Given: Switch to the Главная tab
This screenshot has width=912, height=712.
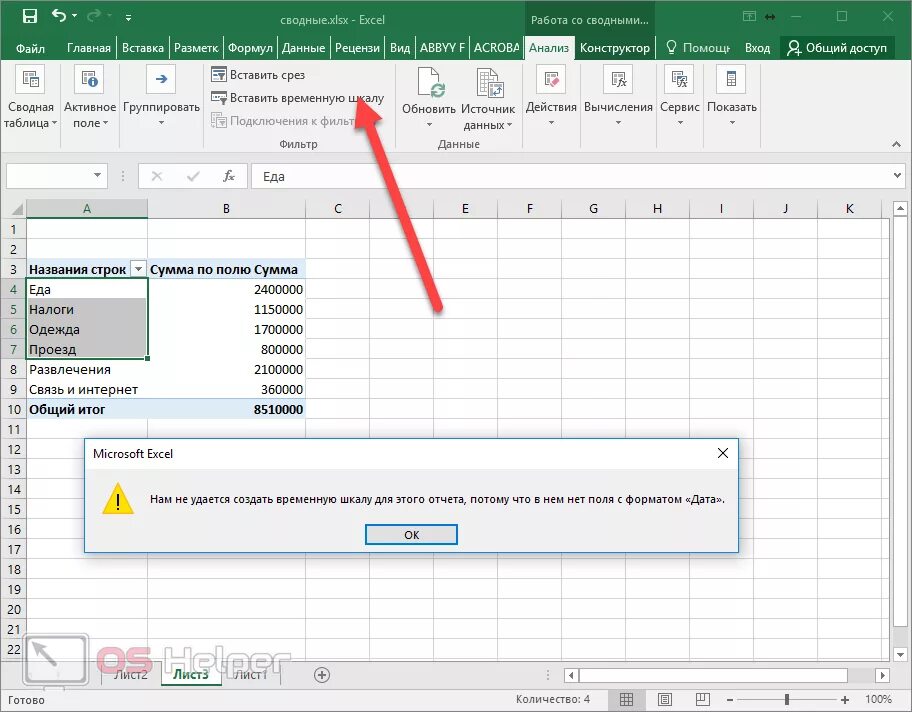Looking at the screenshot, I should click(x=88, y=48).
